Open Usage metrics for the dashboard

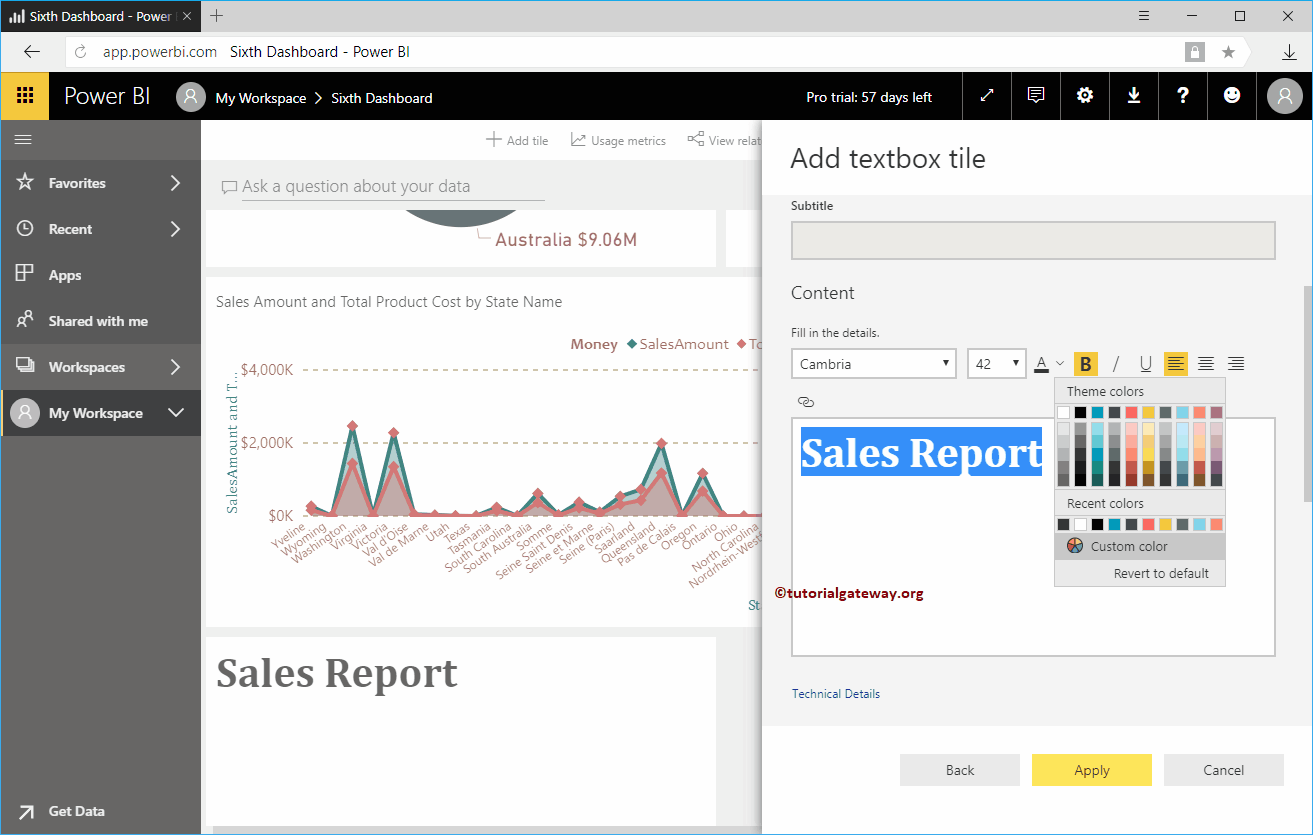pyautogui.click(x=618, y=140)
